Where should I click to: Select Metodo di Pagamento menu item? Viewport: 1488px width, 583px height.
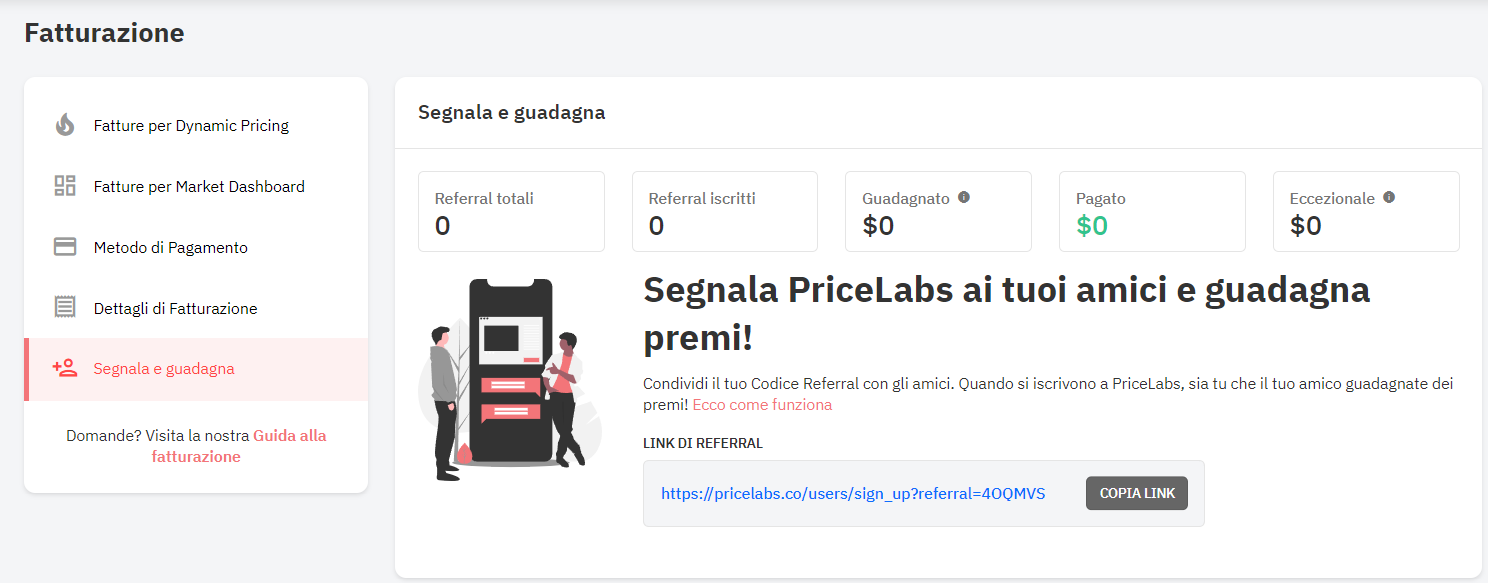196,248
